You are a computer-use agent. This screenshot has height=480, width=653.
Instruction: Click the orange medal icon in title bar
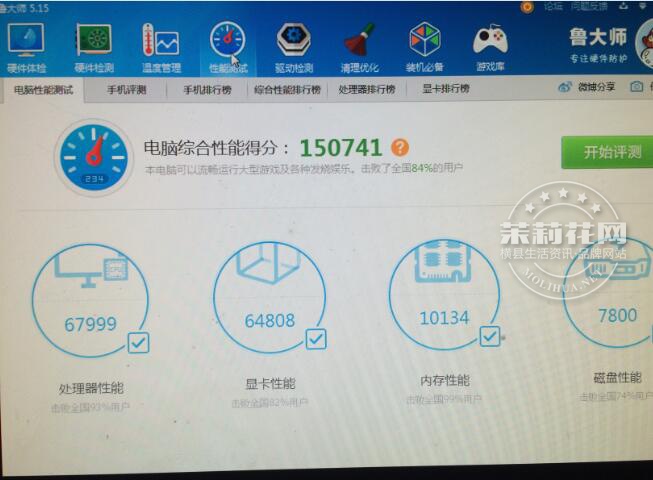pyautogui.click(x=527, y=7)
